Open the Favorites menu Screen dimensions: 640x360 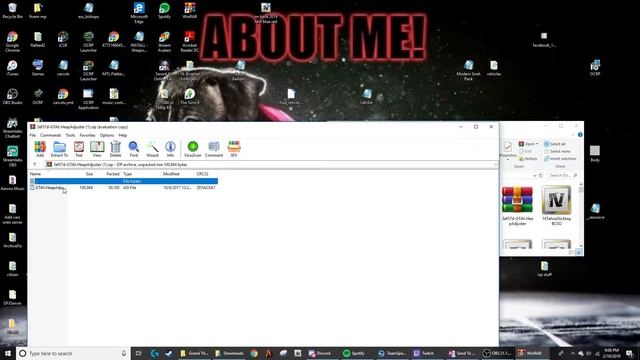tap(87, 135)
